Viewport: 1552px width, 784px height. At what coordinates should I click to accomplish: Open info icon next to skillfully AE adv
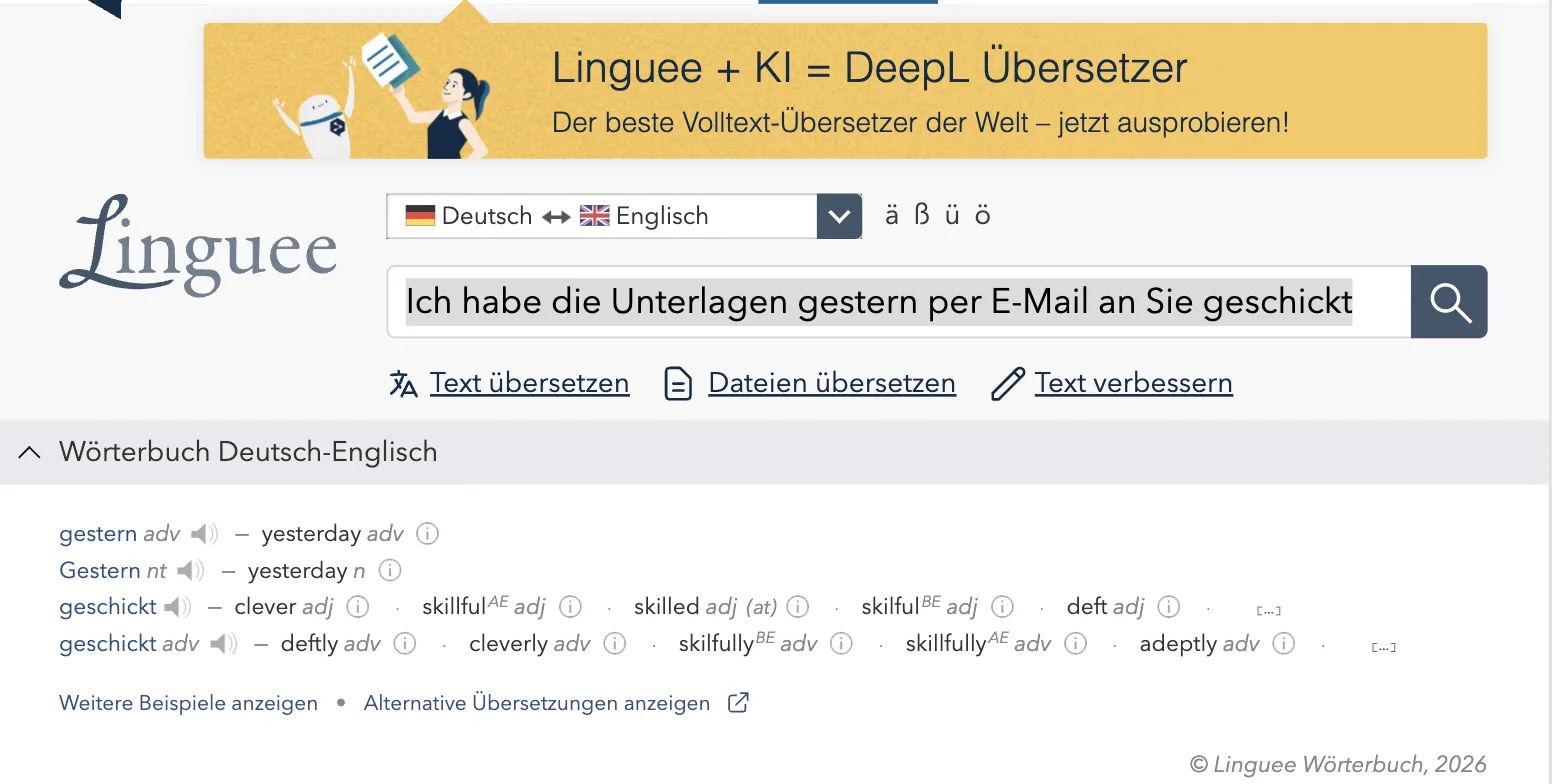1075,644
